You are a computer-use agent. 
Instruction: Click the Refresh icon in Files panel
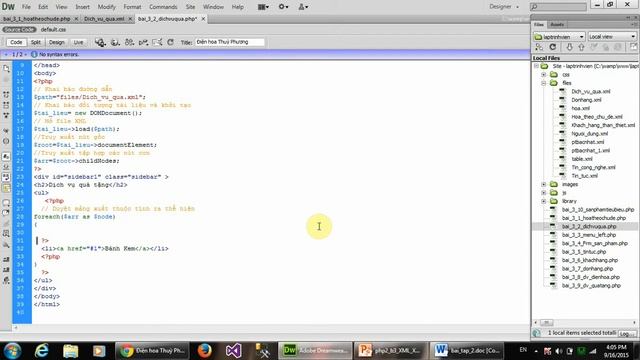pos(553,47)
